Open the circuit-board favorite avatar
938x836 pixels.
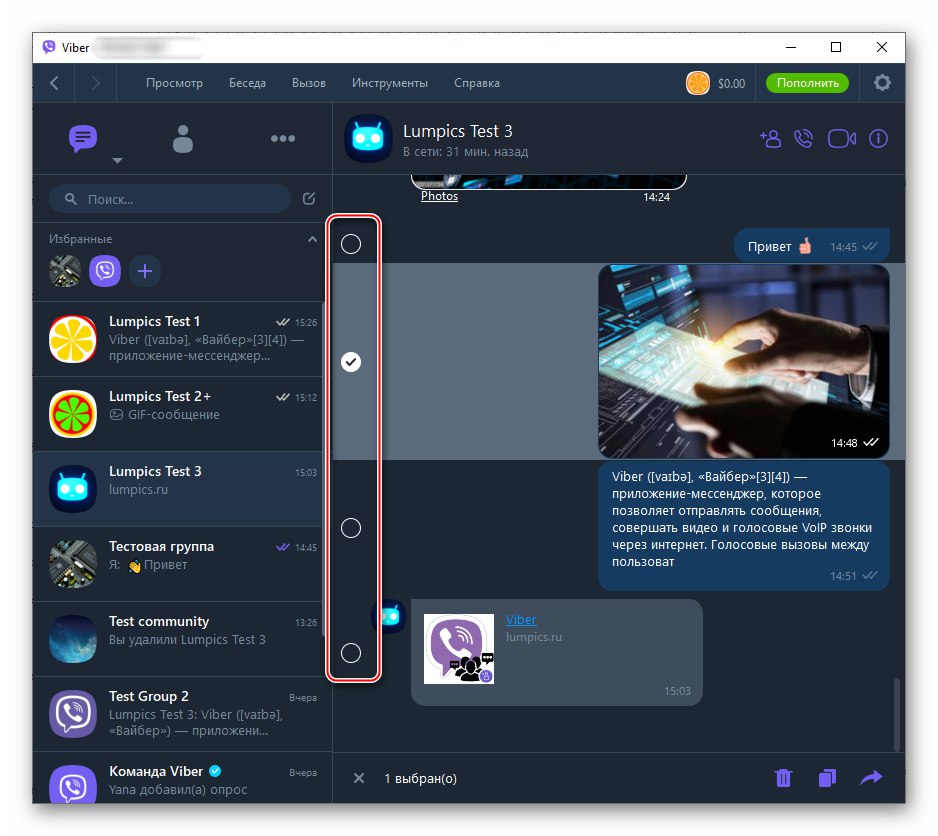click(65, 271)
